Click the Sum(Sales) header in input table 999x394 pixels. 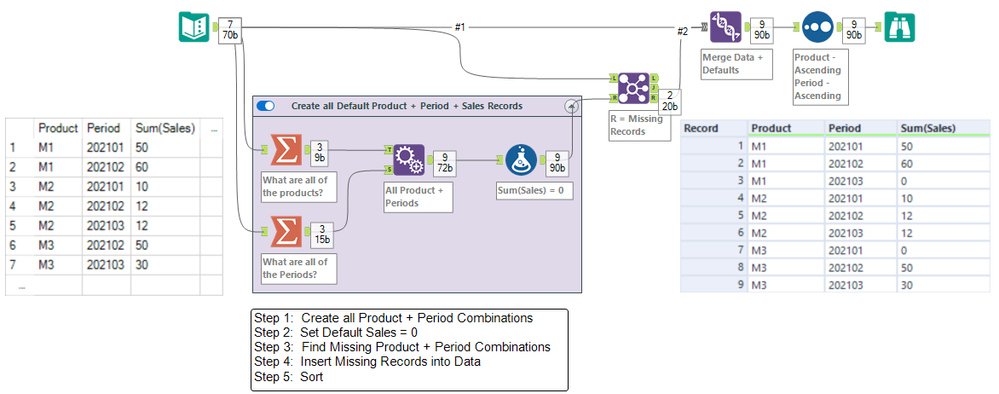[x=165, y=128]
